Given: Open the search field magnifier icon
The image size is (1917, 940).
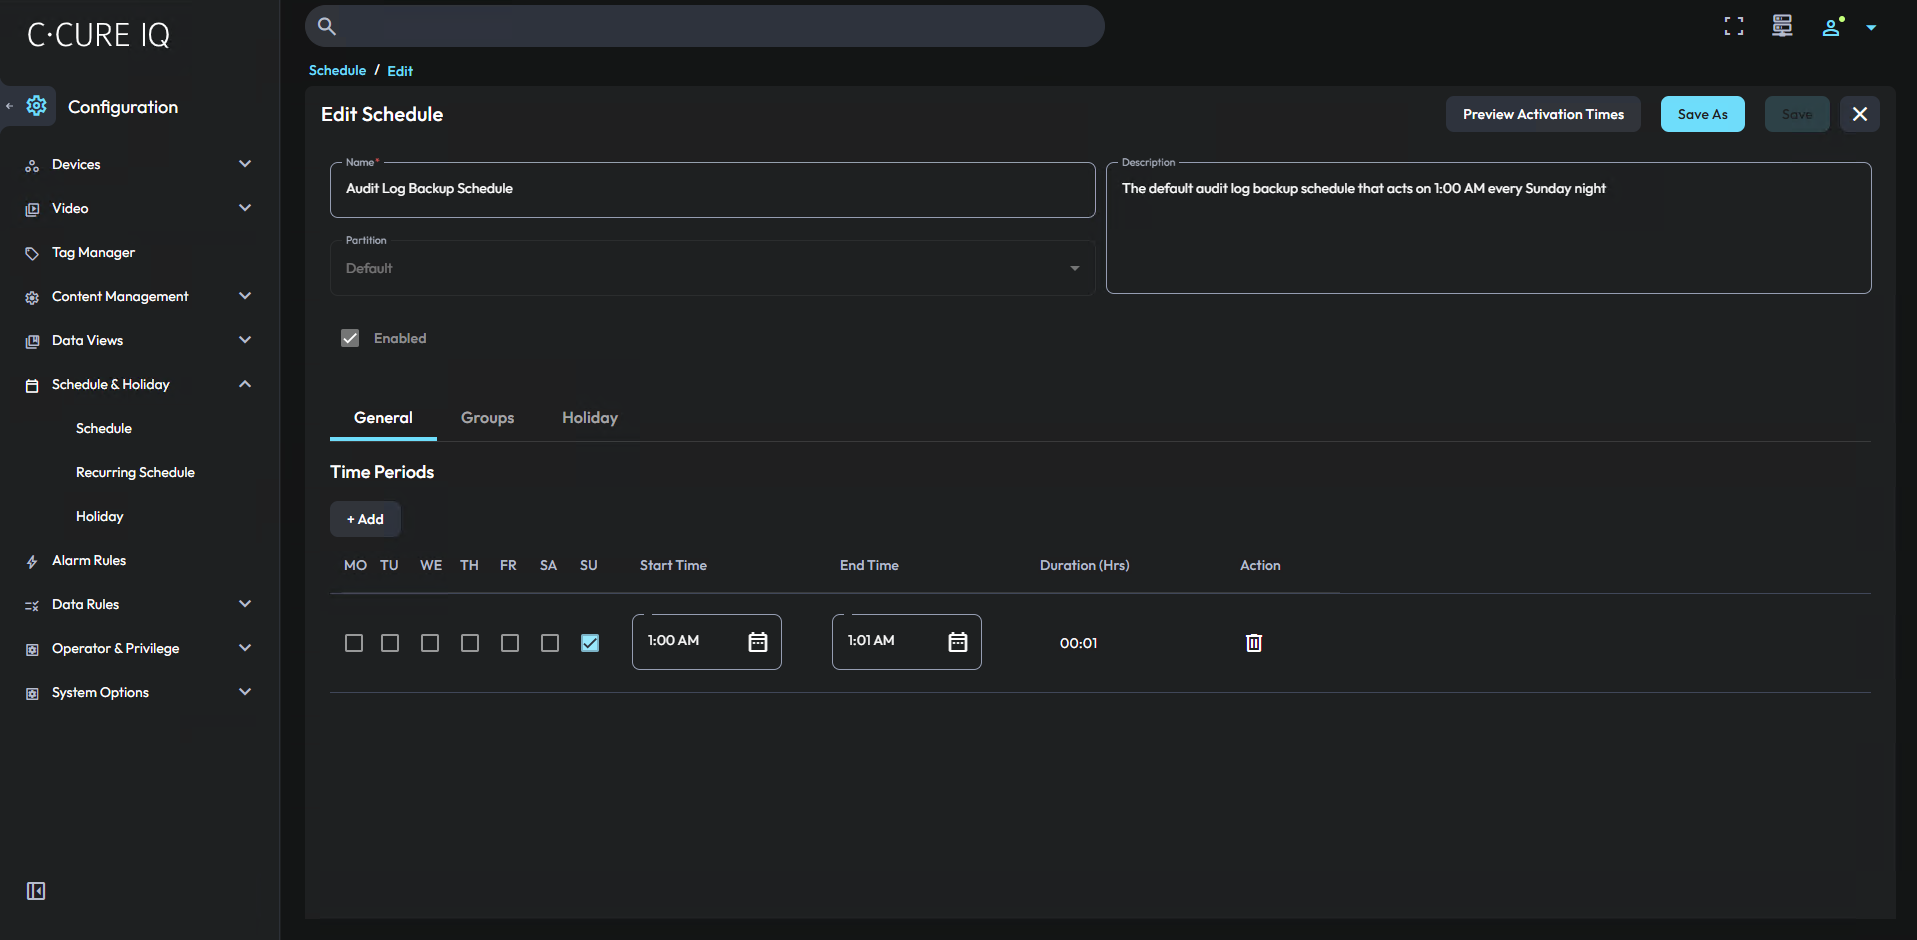Looking at the screenshot, I should pyautogui.click(x=326, y=26).
